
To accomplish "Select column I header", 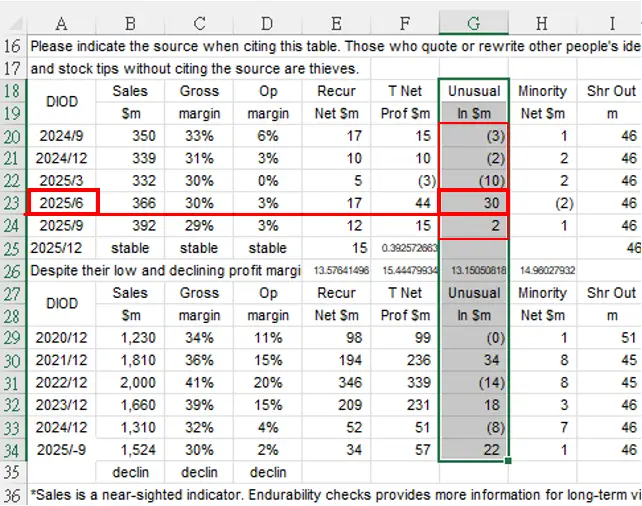I will [611, 23].
